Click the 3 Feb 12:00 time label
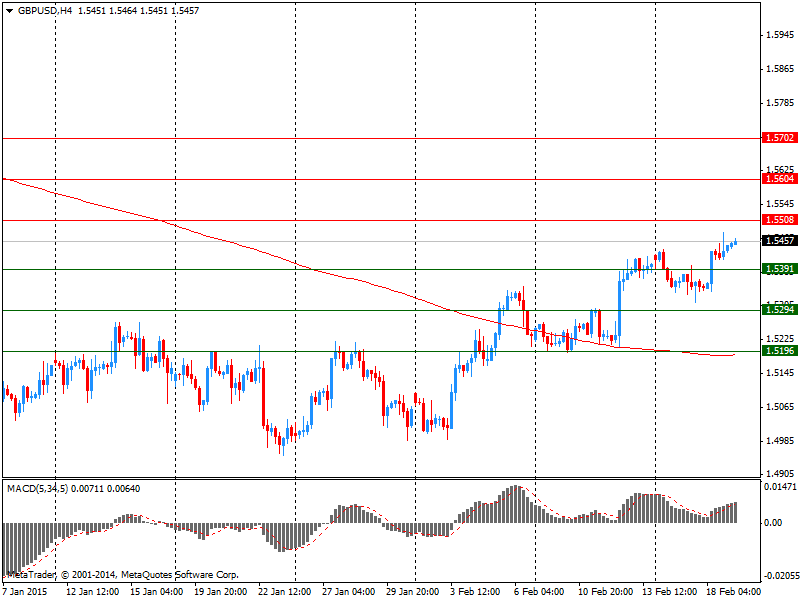Screen dimensions: 800x600 [x=476, y=592]
